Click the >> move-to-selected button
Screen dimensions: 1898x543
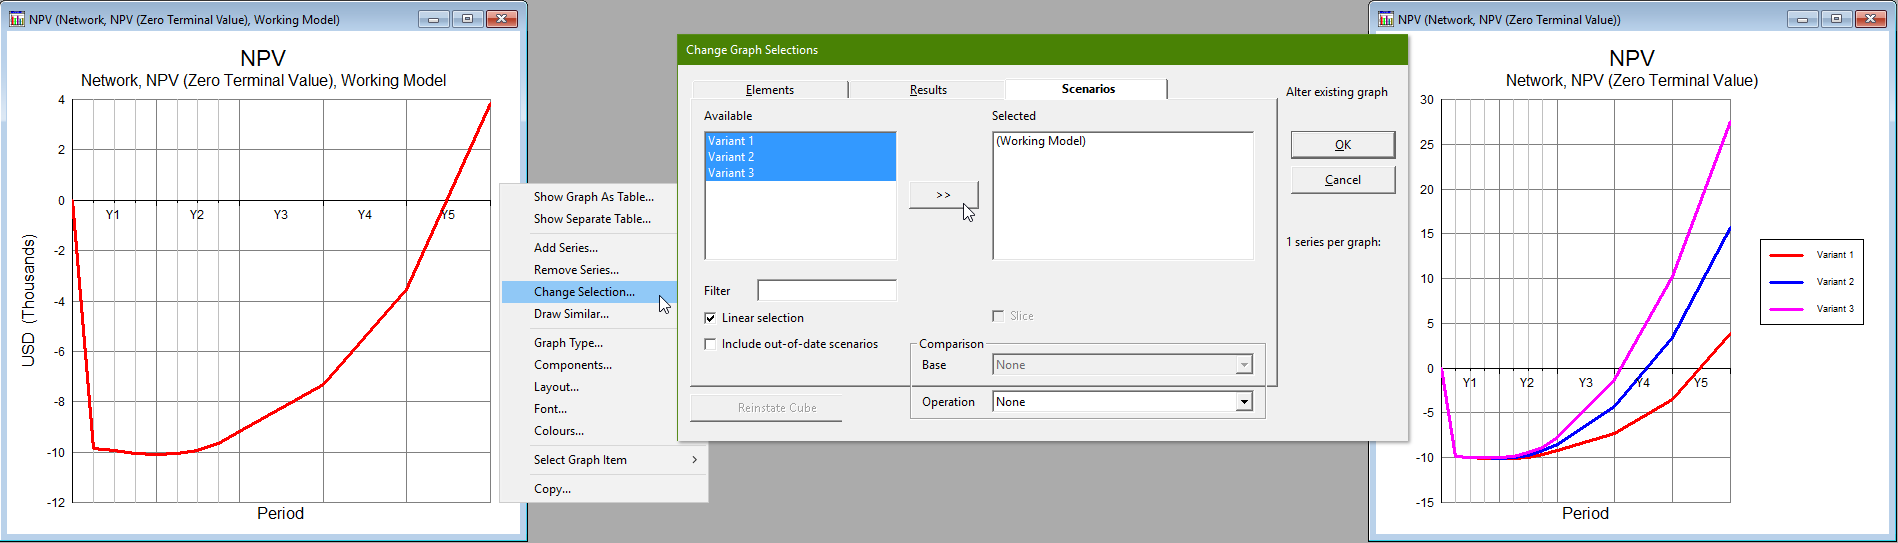pyautogui.click(x=943, y=195)
